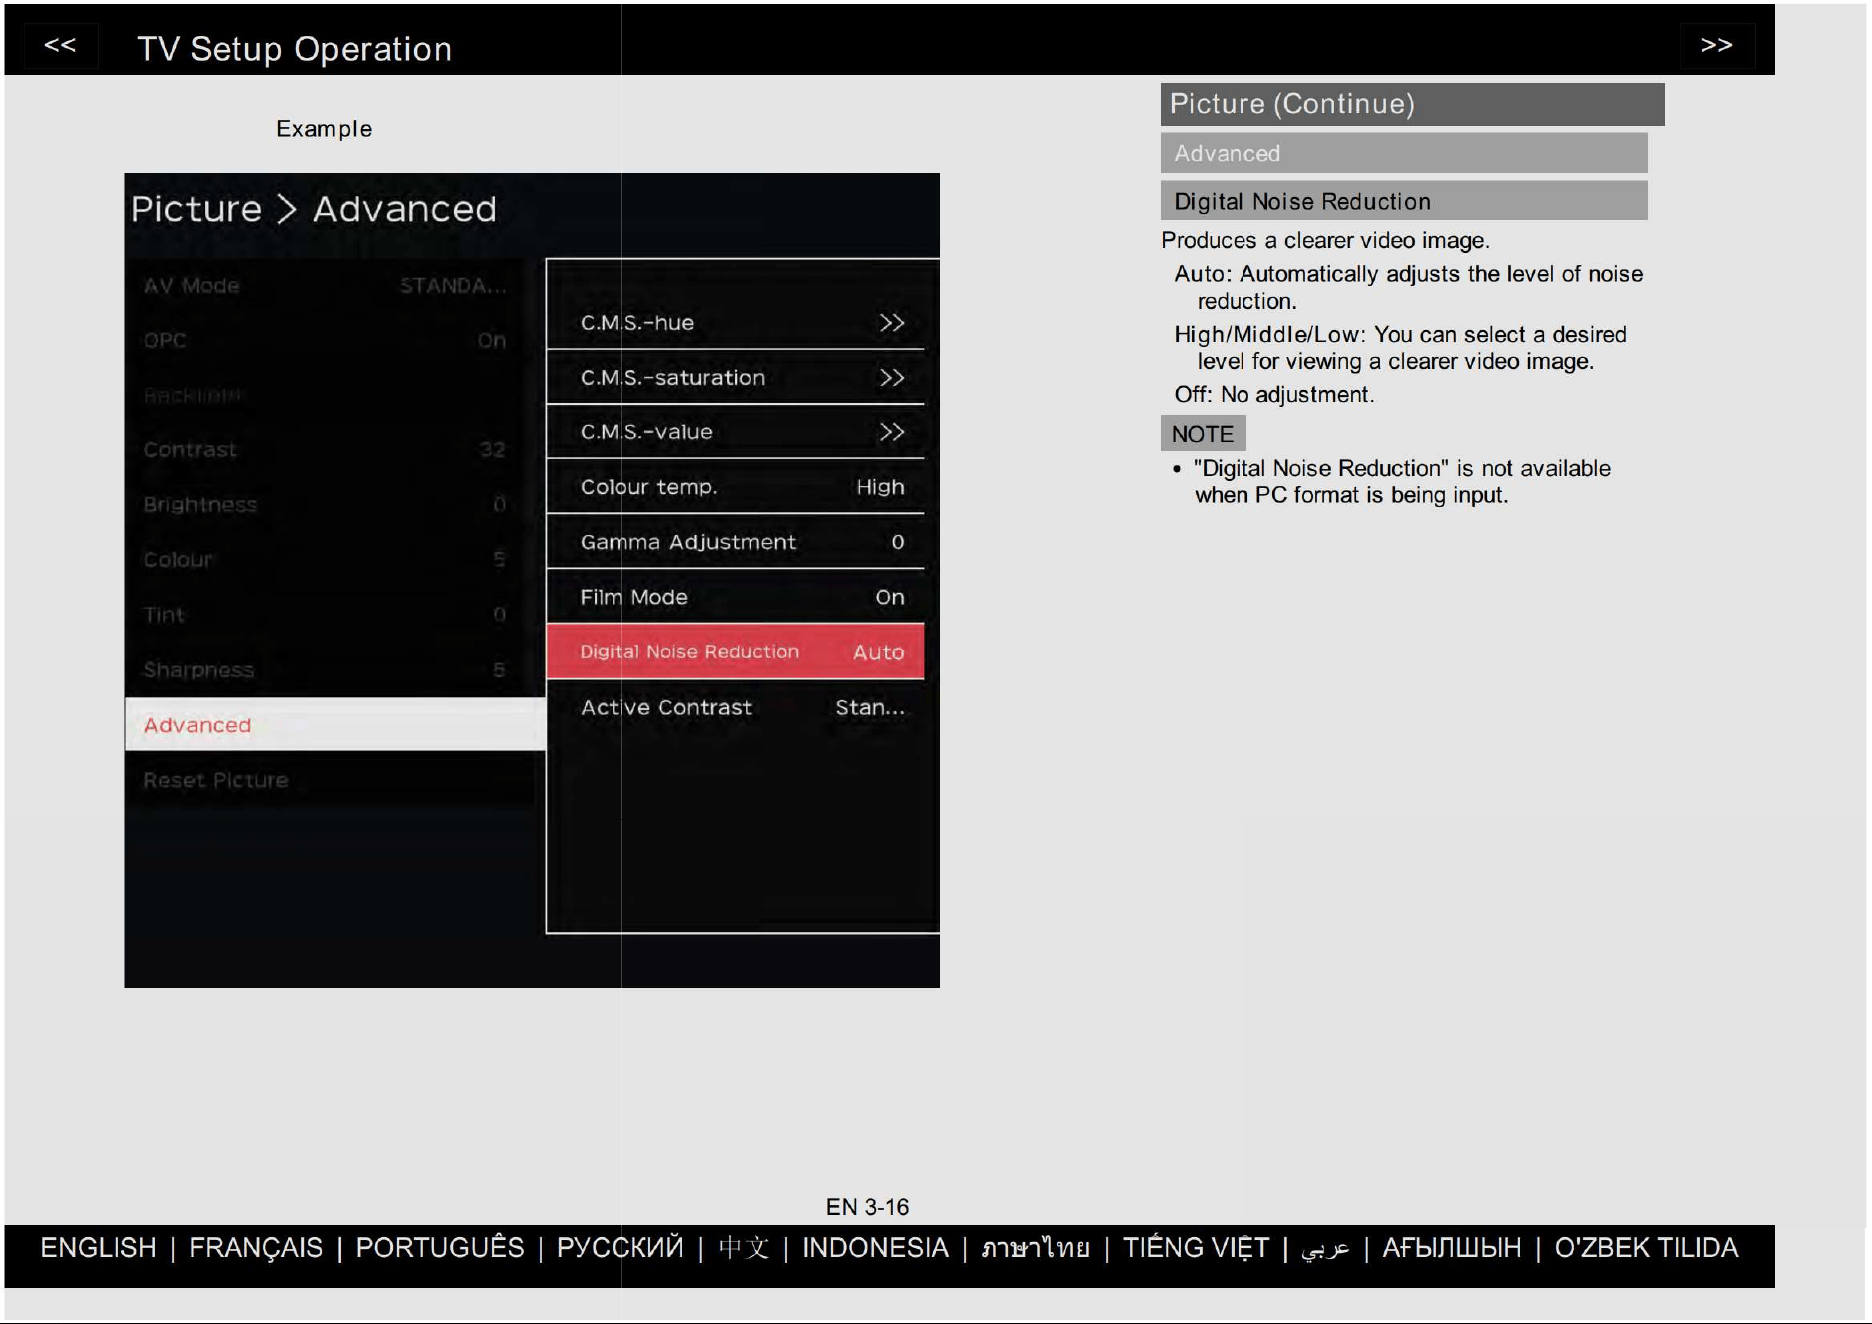
Task: Switch language to O'ZBEK TILIDA
Action: pos(1646,1248)
